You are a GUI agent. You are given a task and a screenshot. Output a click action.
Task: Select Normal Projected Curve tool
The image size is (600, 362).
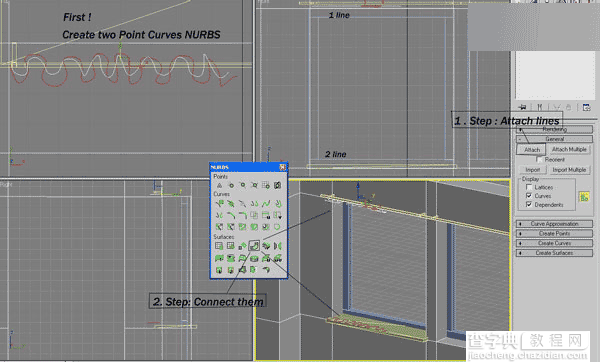click(x=219, y=227)
